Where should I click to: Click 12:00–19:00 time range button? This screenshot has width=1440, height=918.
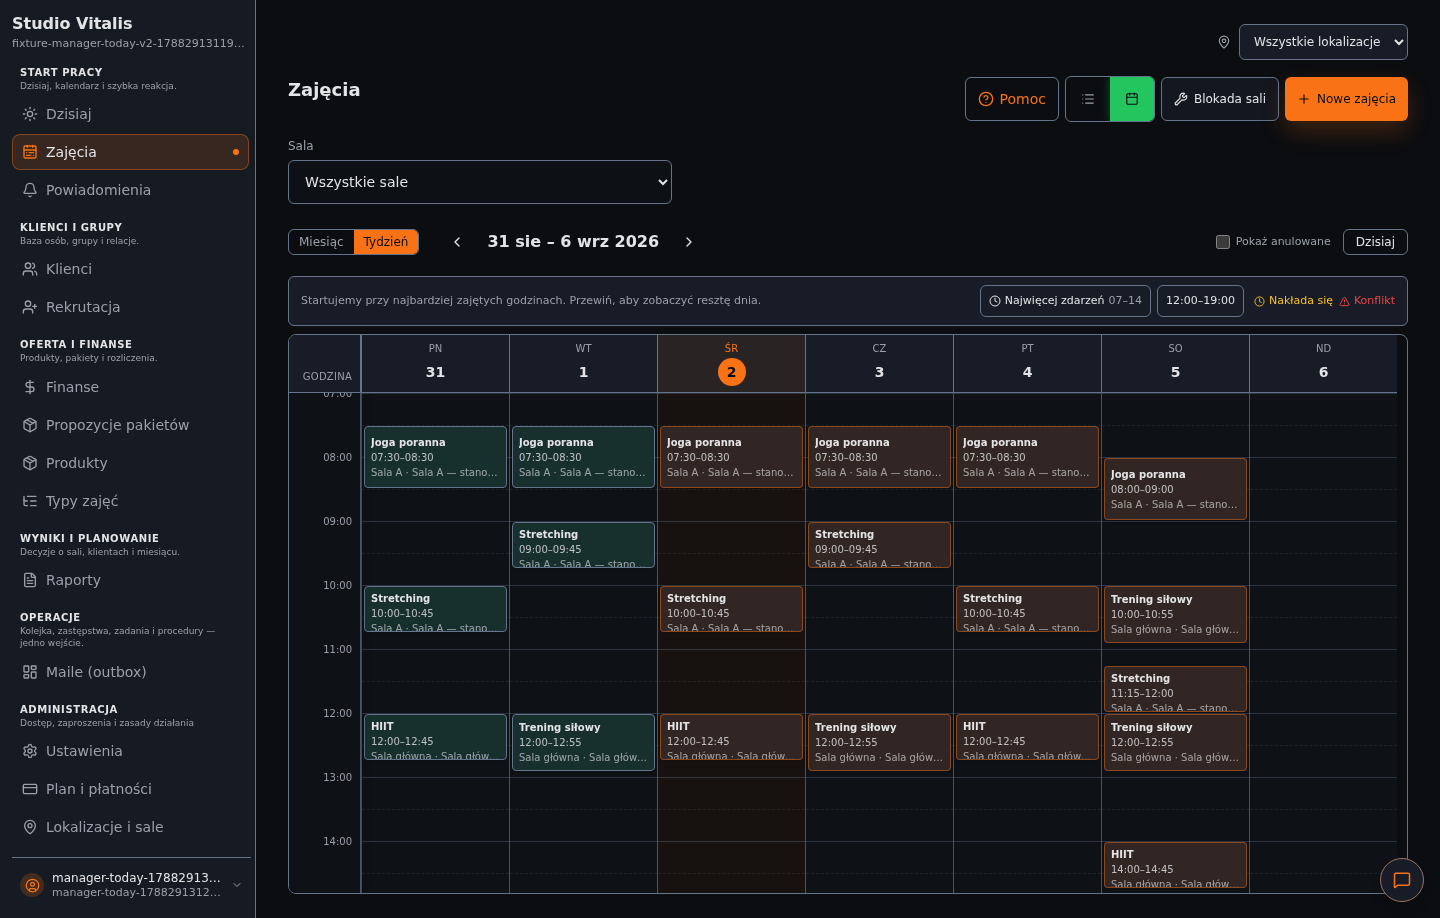tap(1200, 301)
